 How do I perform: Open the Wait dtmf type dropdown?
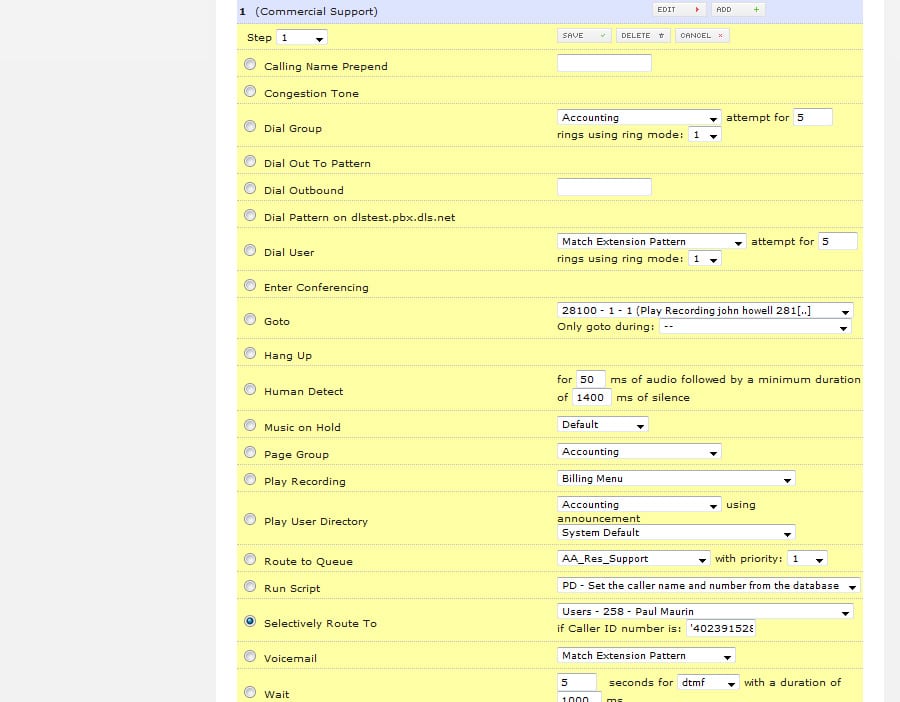click(707, 683)
